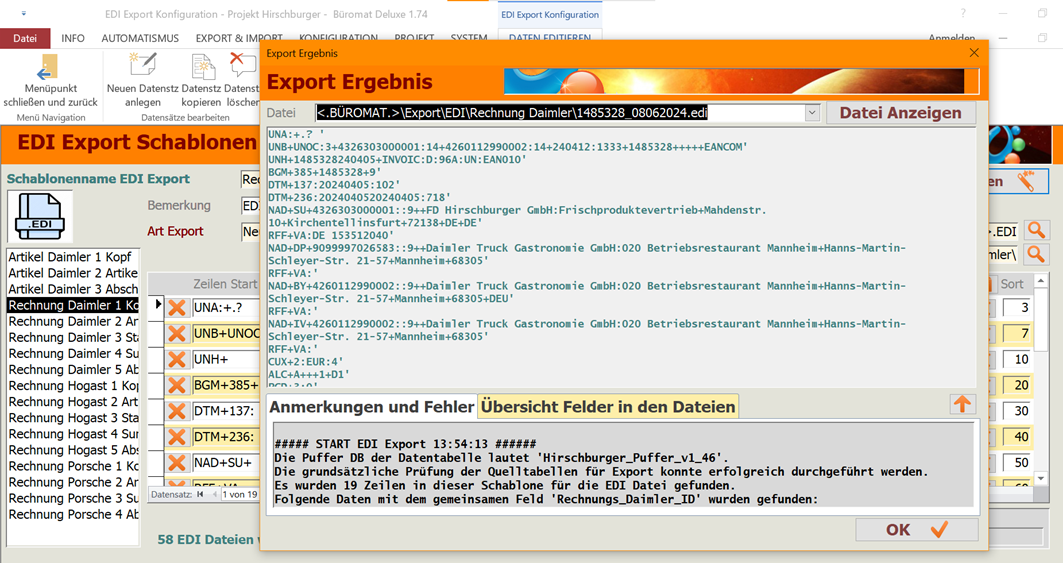Screen dimensions: 1063x563
Task: Close the Export Ergebnis dialog
Action: click(974, 53)
